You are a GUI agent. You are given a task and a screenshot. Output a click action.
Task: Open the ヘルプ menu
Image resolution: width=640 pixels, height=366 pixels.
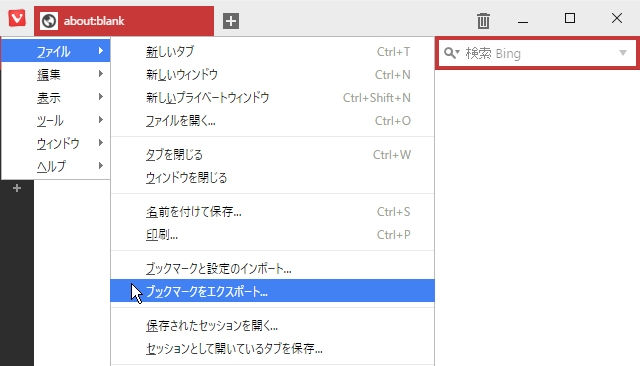point(56,166)
